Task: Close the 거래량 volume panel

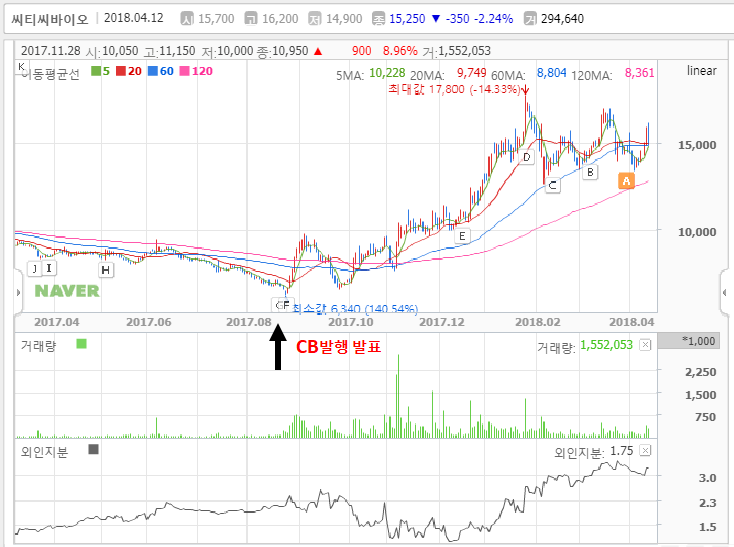Action: (x=645, y=345)
